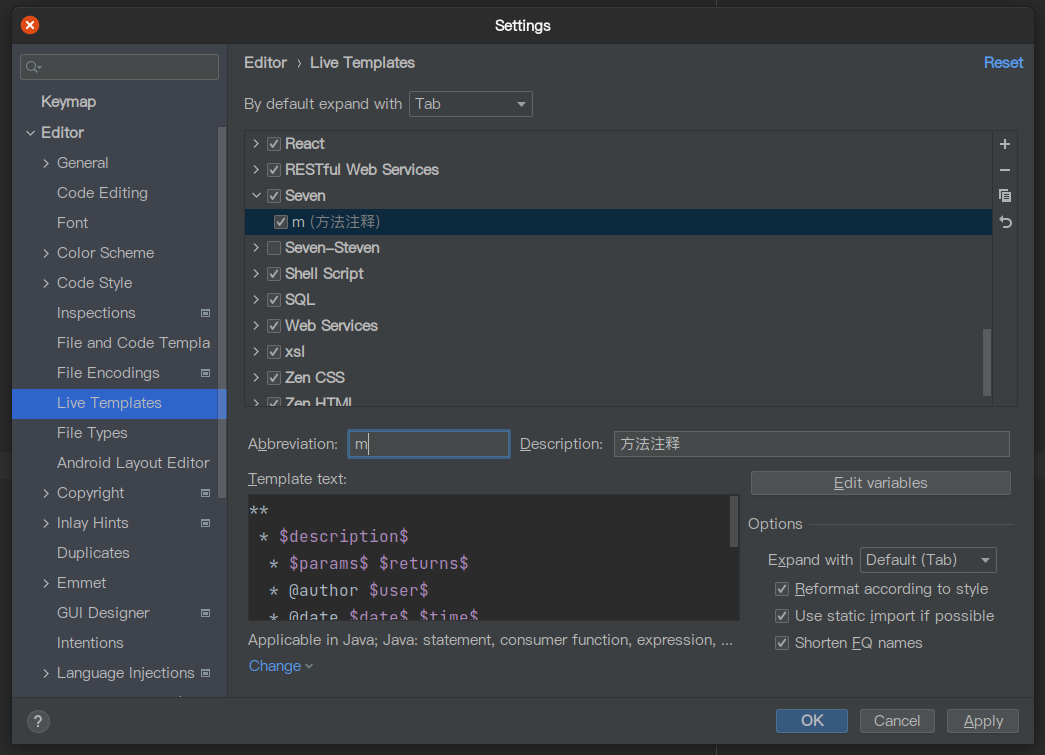This screenshot has width=1045, height=755.
Task: Open the Keymap settings page
Action: [69, 102]
